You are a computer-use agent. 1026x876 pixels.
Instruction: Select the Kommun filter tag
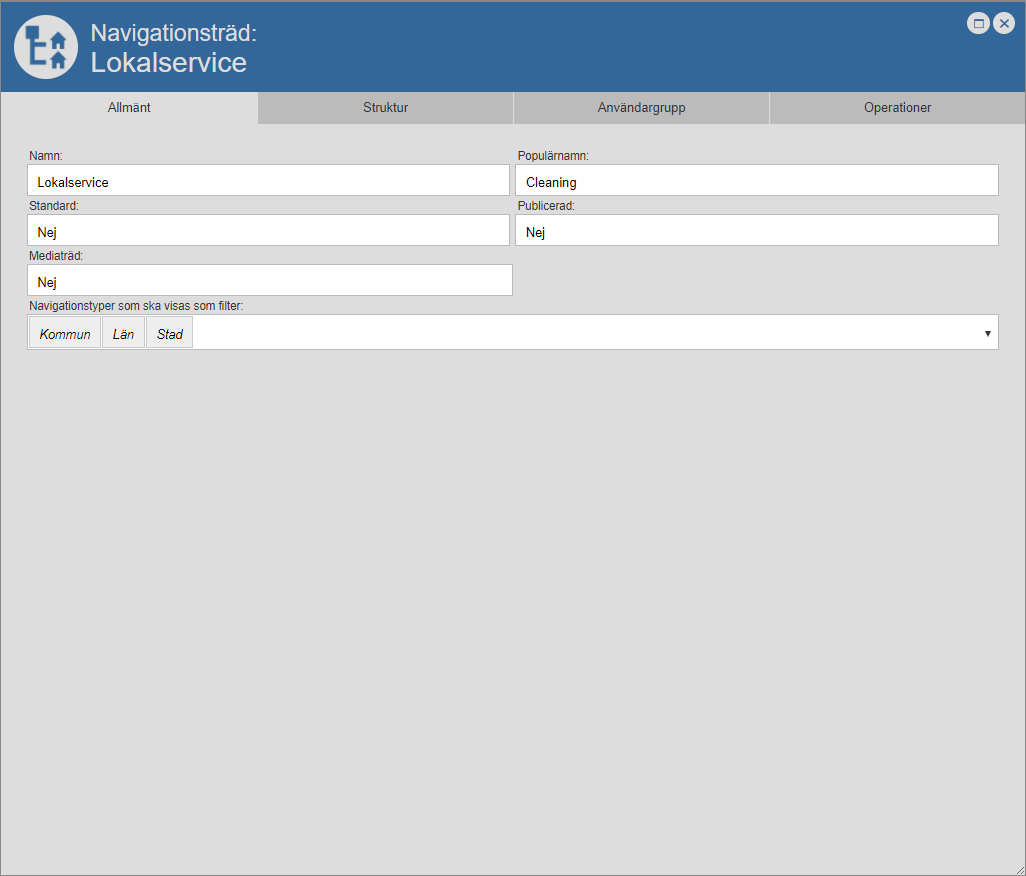[65, 334]
